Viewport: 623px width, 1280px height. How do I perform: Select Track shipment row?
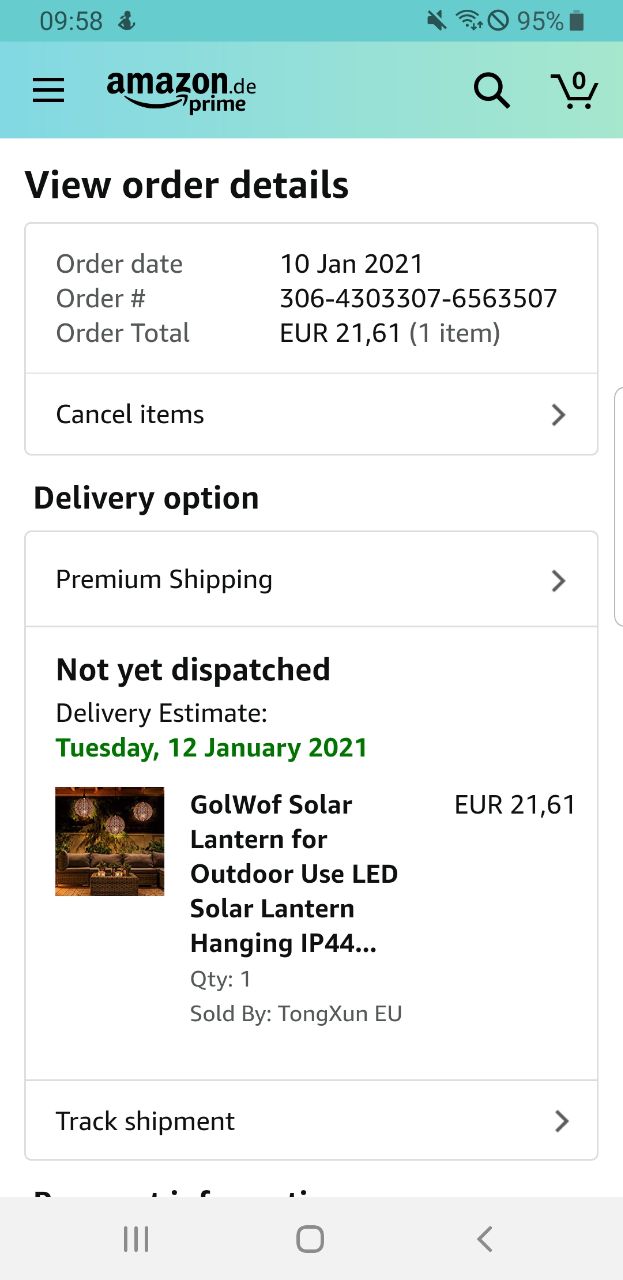pyautogui.click(x=145, y=1122)
